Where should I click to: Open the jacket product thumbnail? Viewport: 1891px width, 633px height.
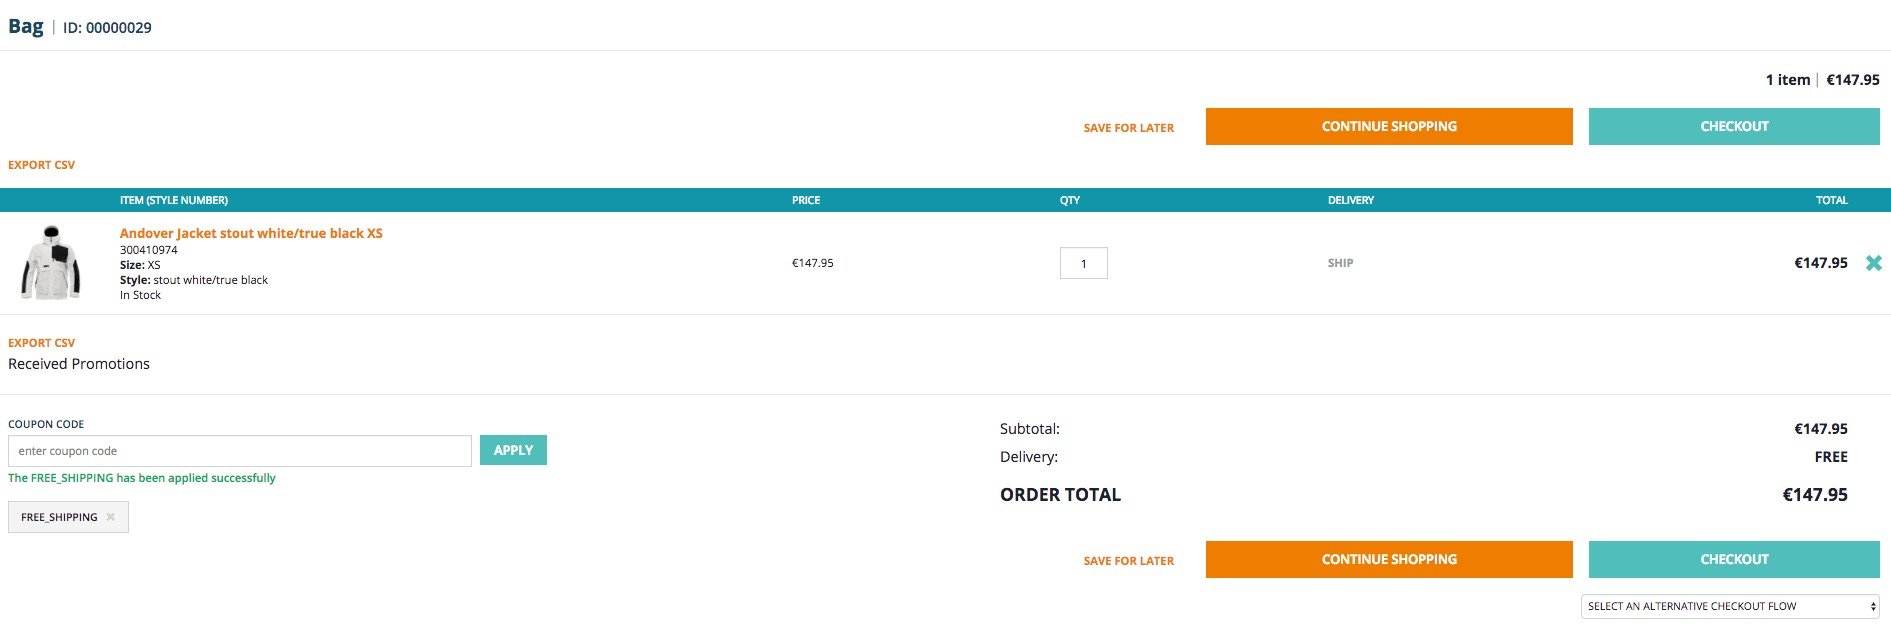(52, 263)
